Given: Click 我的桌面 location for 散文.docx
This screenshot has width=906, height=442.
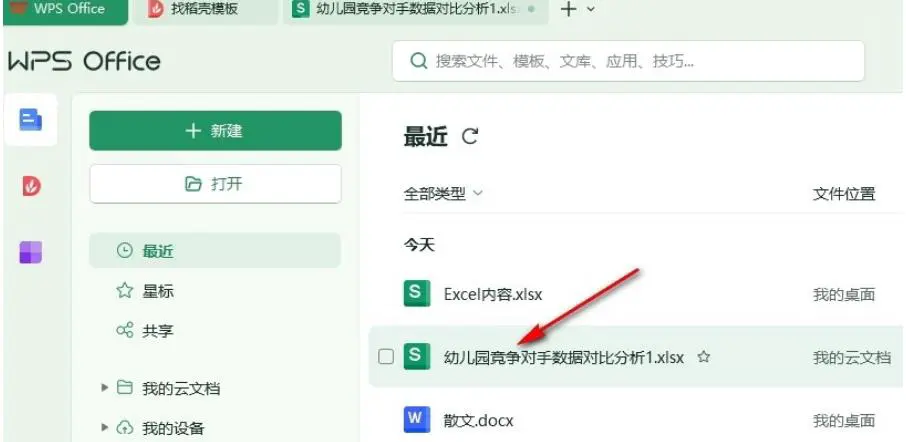Looking at the screenshot, I should (x=844, y=421).
